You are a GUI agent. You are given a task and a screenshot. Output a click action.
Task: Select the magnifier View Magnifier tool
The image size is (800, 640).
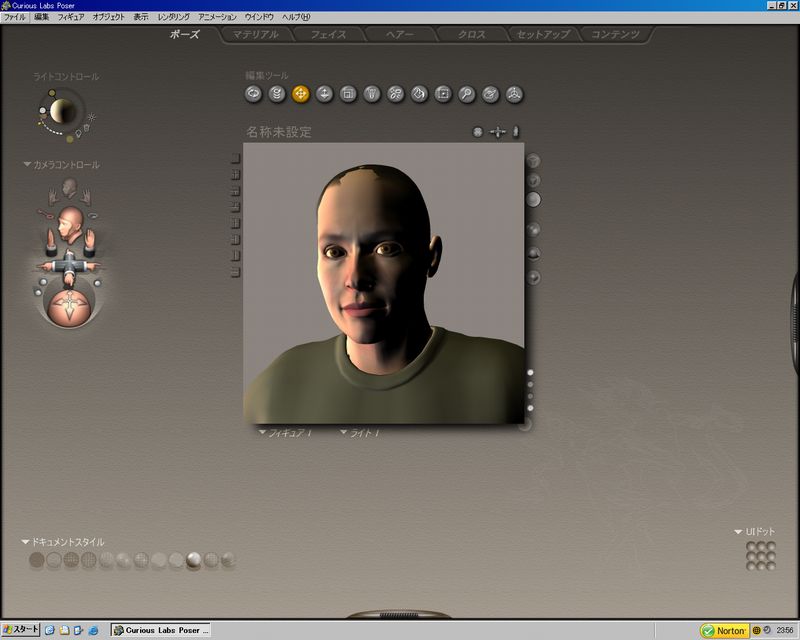[x=466, y=94]
